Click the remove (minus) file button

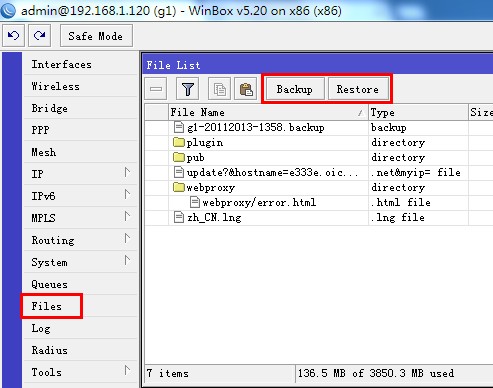(156, 89)
